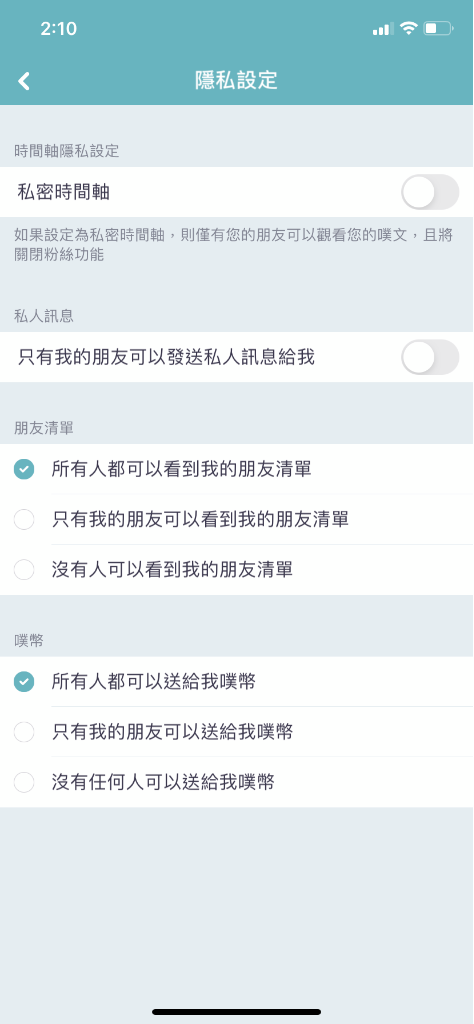Select 只有我的朋友可以送給我噗幣 radio
Image resolution: width=474 pixels, height=1024 pixels.
(x=24, y=732)
